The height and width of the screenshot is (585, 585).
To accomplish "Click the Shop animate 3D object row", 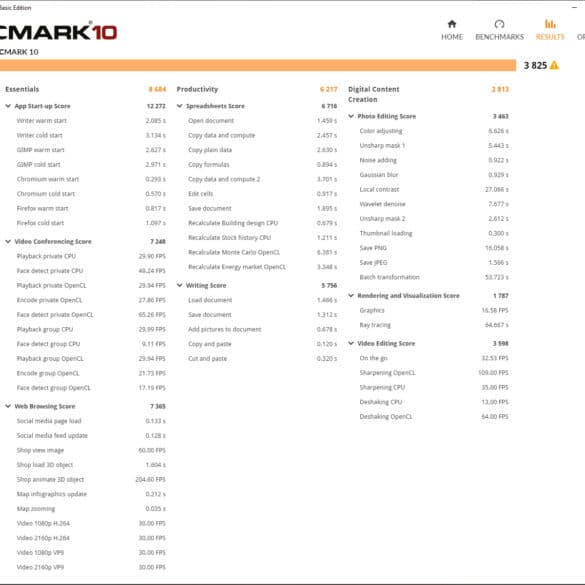I will pyautogui.click(x=91, y=479).
